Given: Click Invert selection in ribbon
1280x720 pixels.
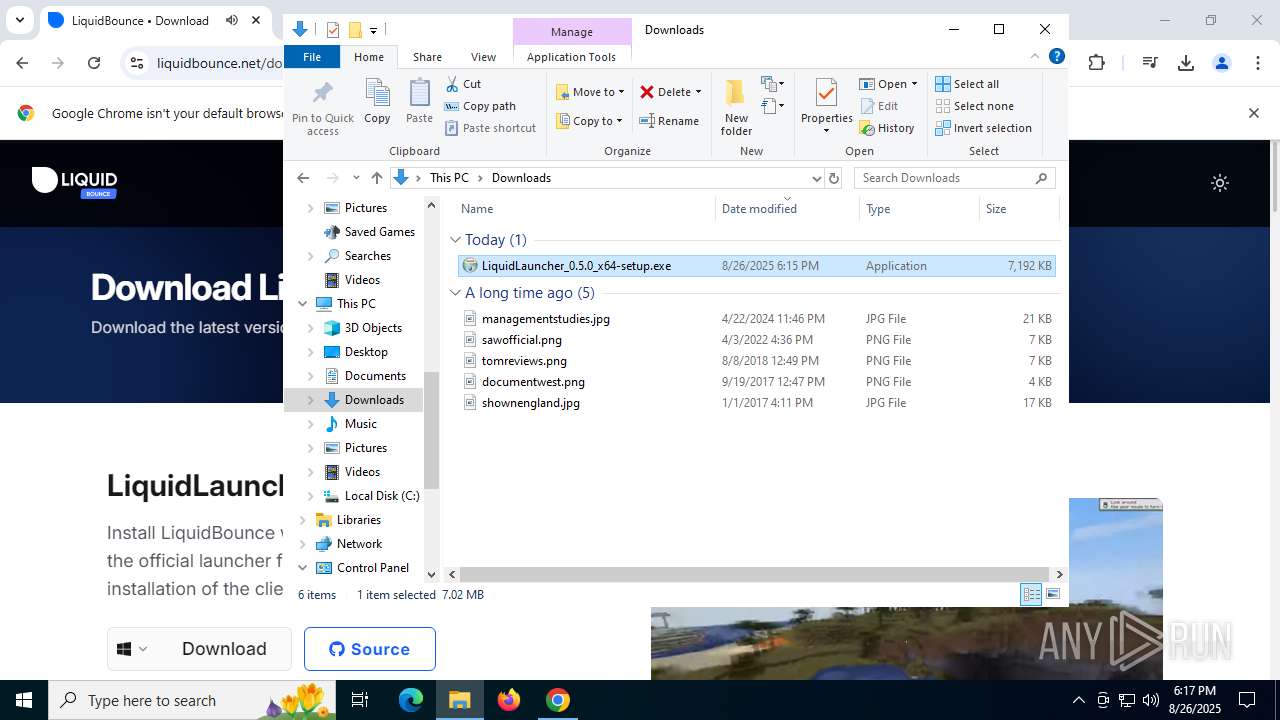Looking at the screenshot, I should (x=983, y=128).
